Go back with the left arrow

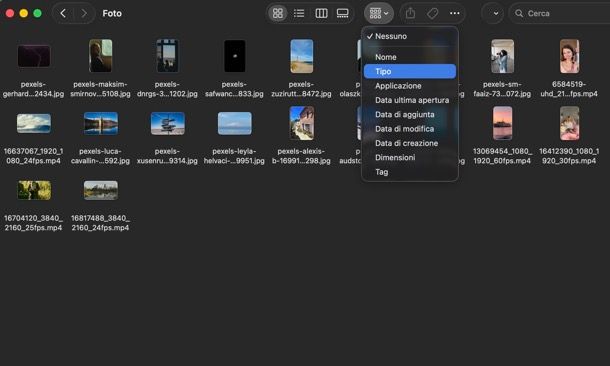click(x=63, y=13)
